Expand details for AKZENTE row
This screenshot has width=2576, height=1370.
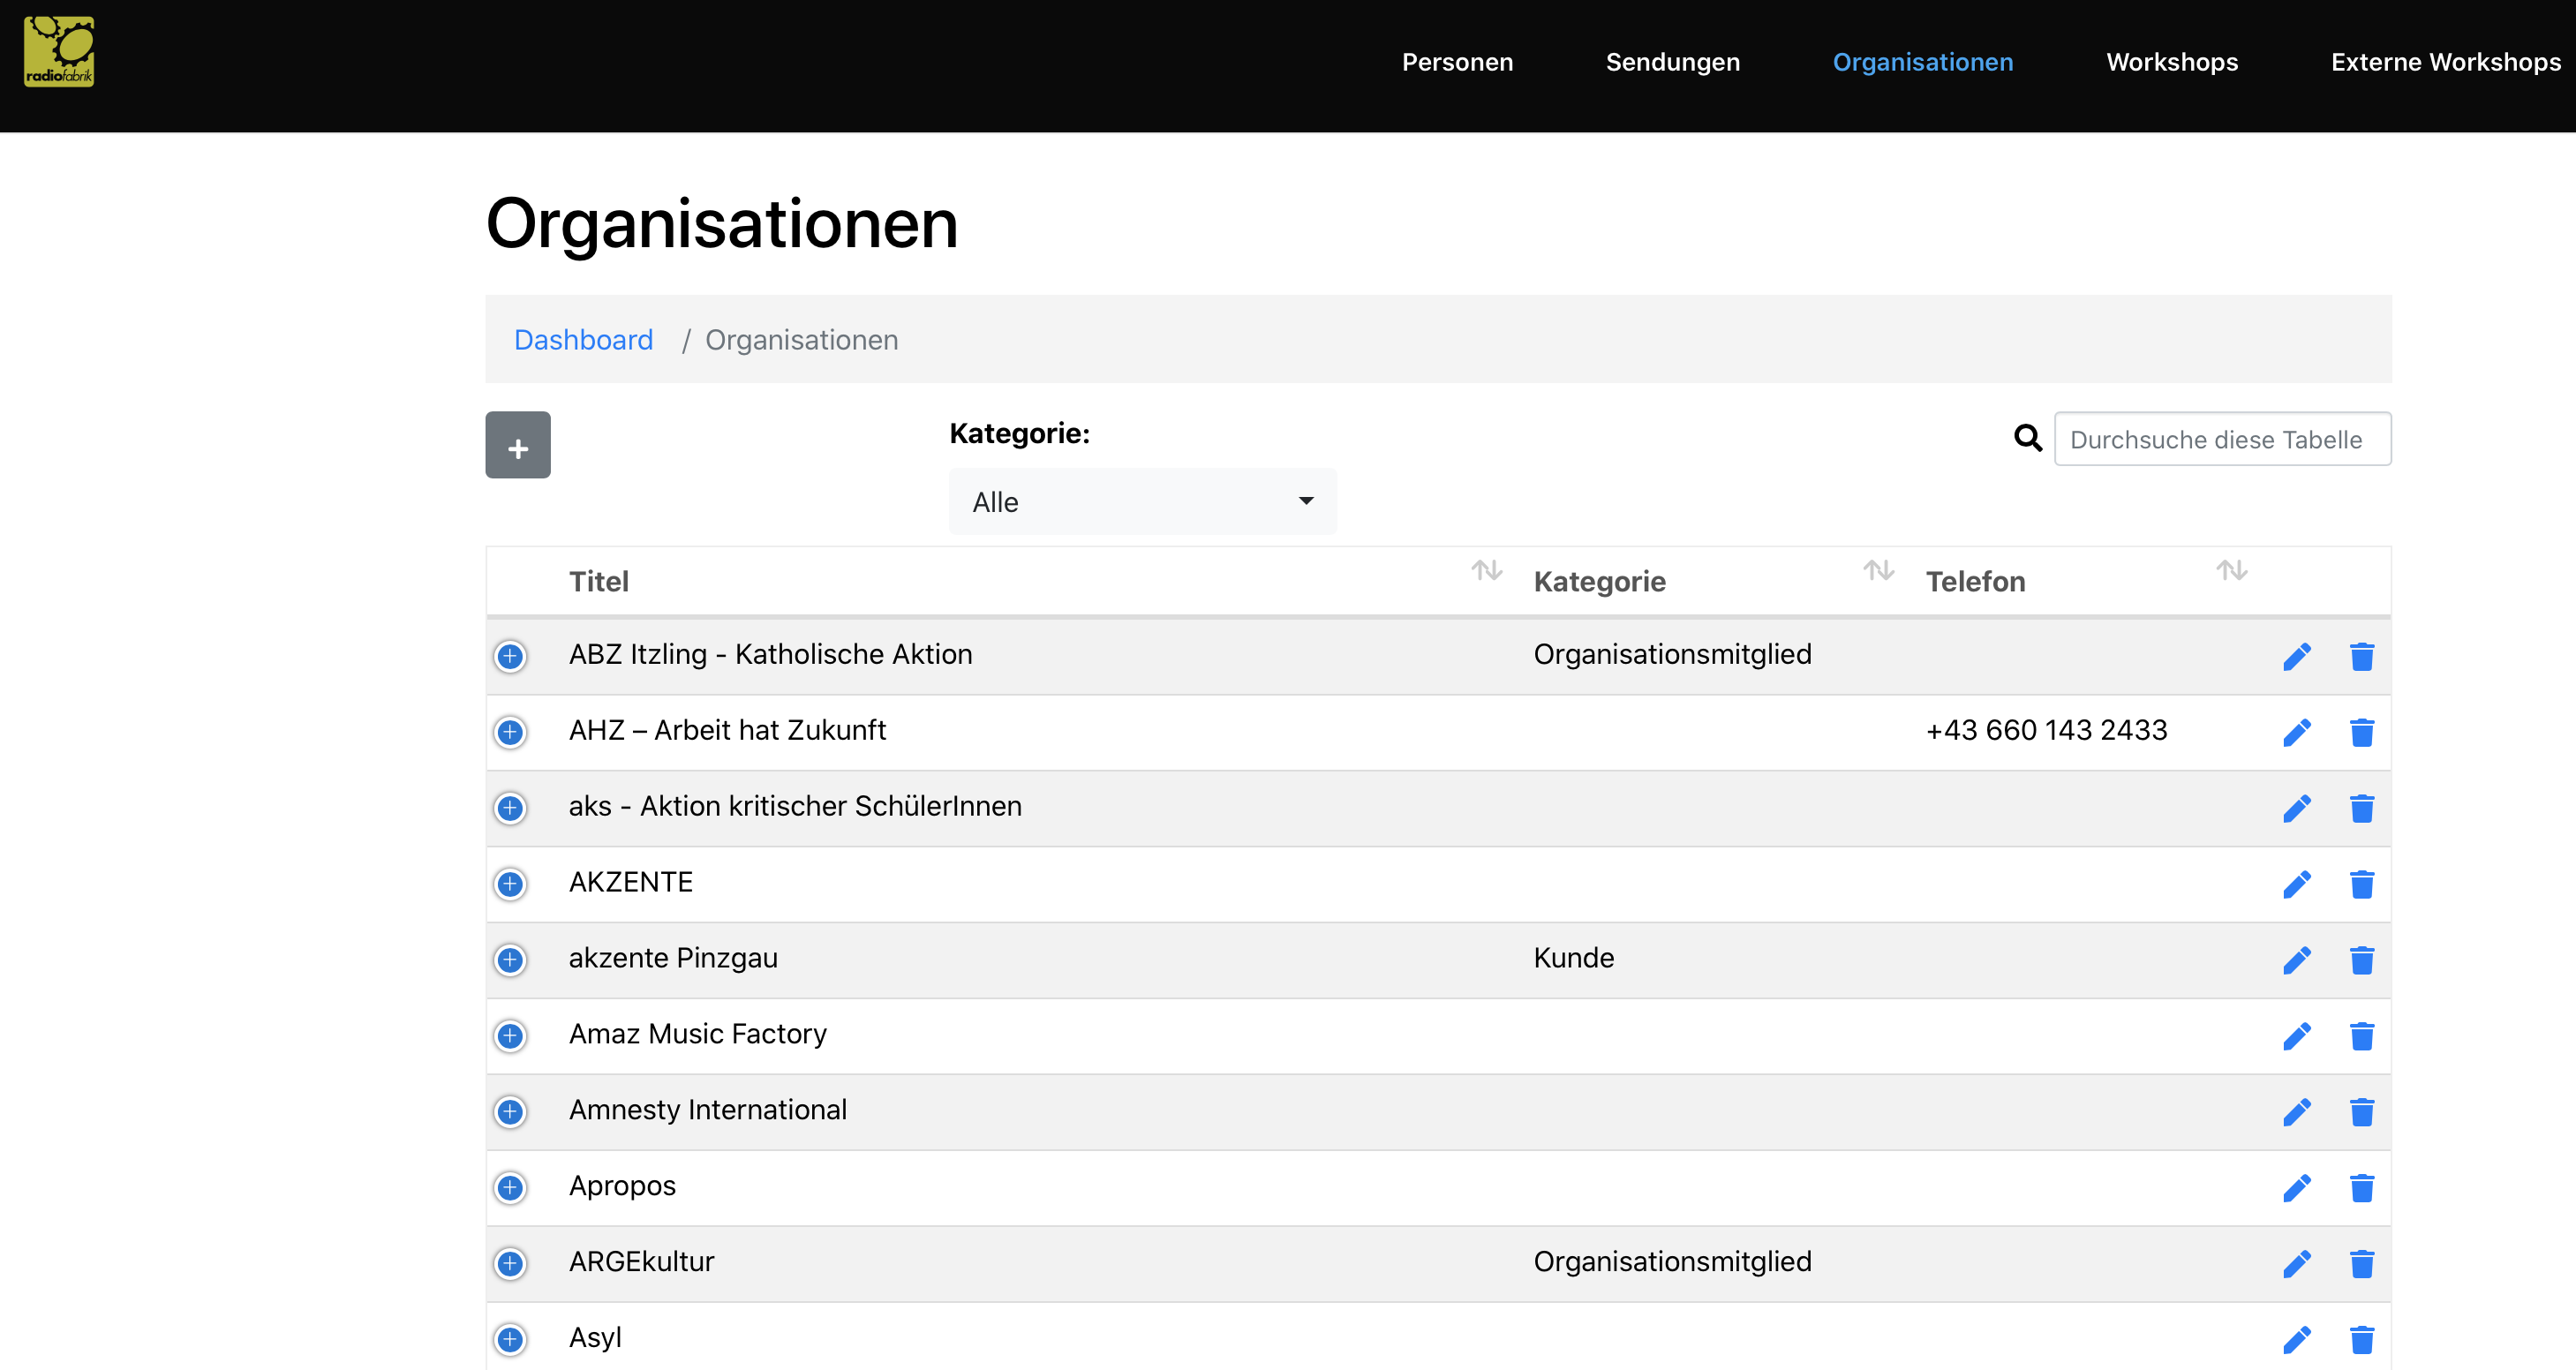(510, 884)
